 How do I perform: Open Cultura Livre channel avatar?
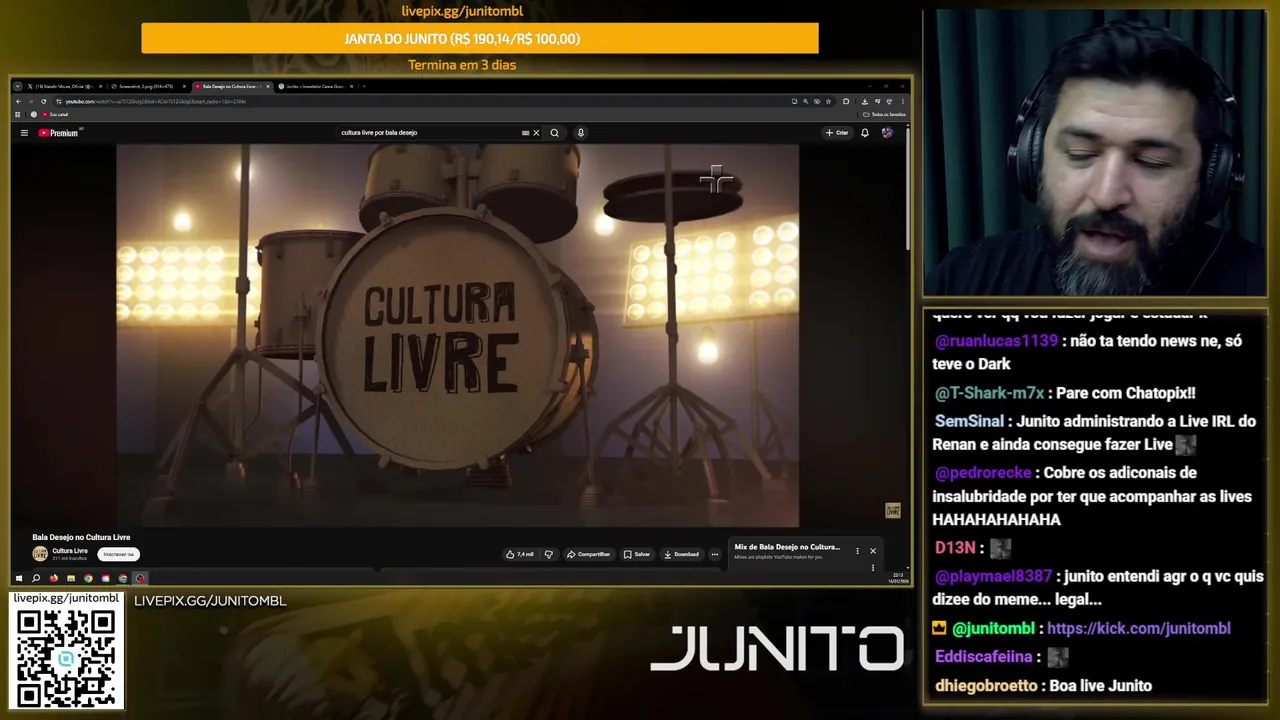pyautogui.click(x=40, y=554)
